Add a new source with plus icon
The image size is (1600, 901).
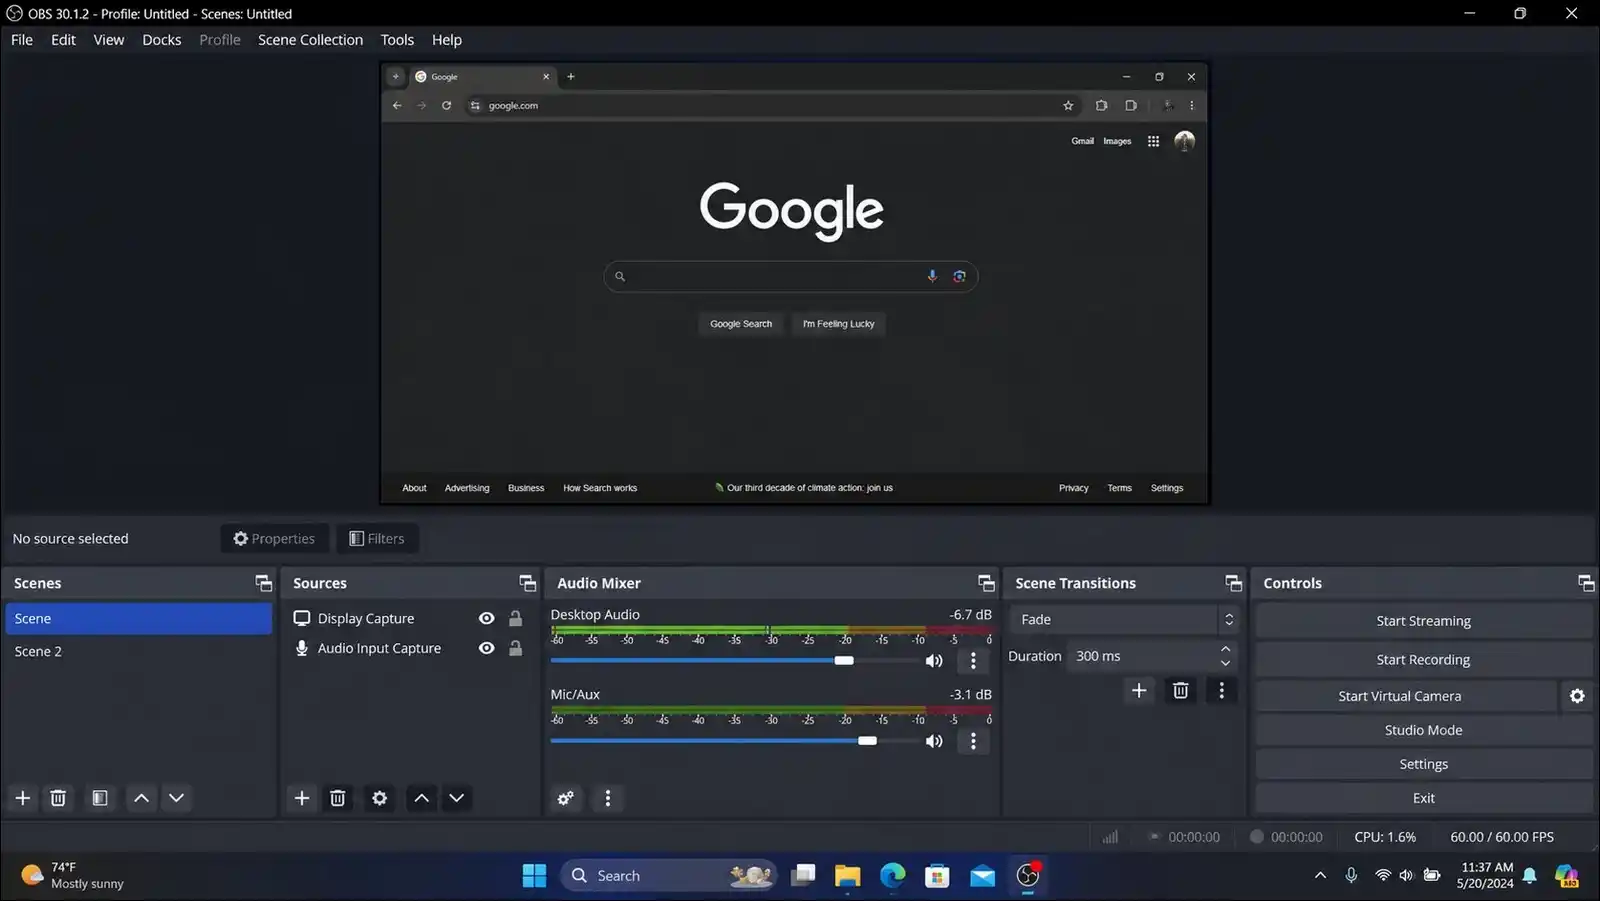pos(302,798)
